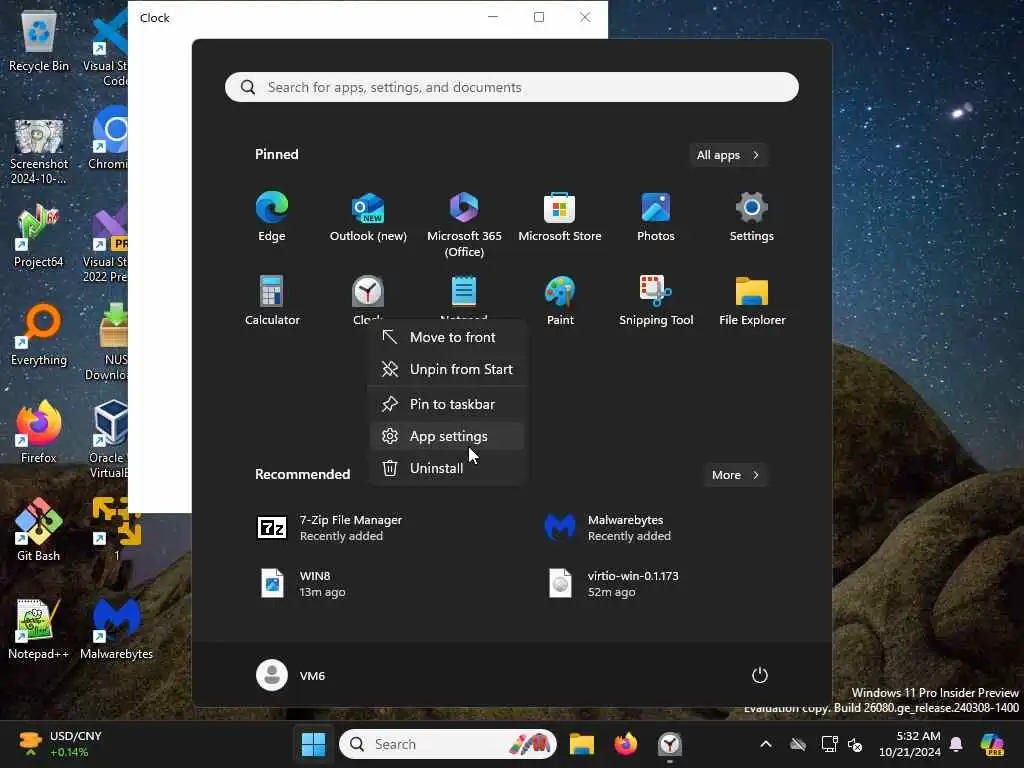Expand All apps list
Image resolution: width=1024 pixels, height=768 pixels.
coord(728,155)
